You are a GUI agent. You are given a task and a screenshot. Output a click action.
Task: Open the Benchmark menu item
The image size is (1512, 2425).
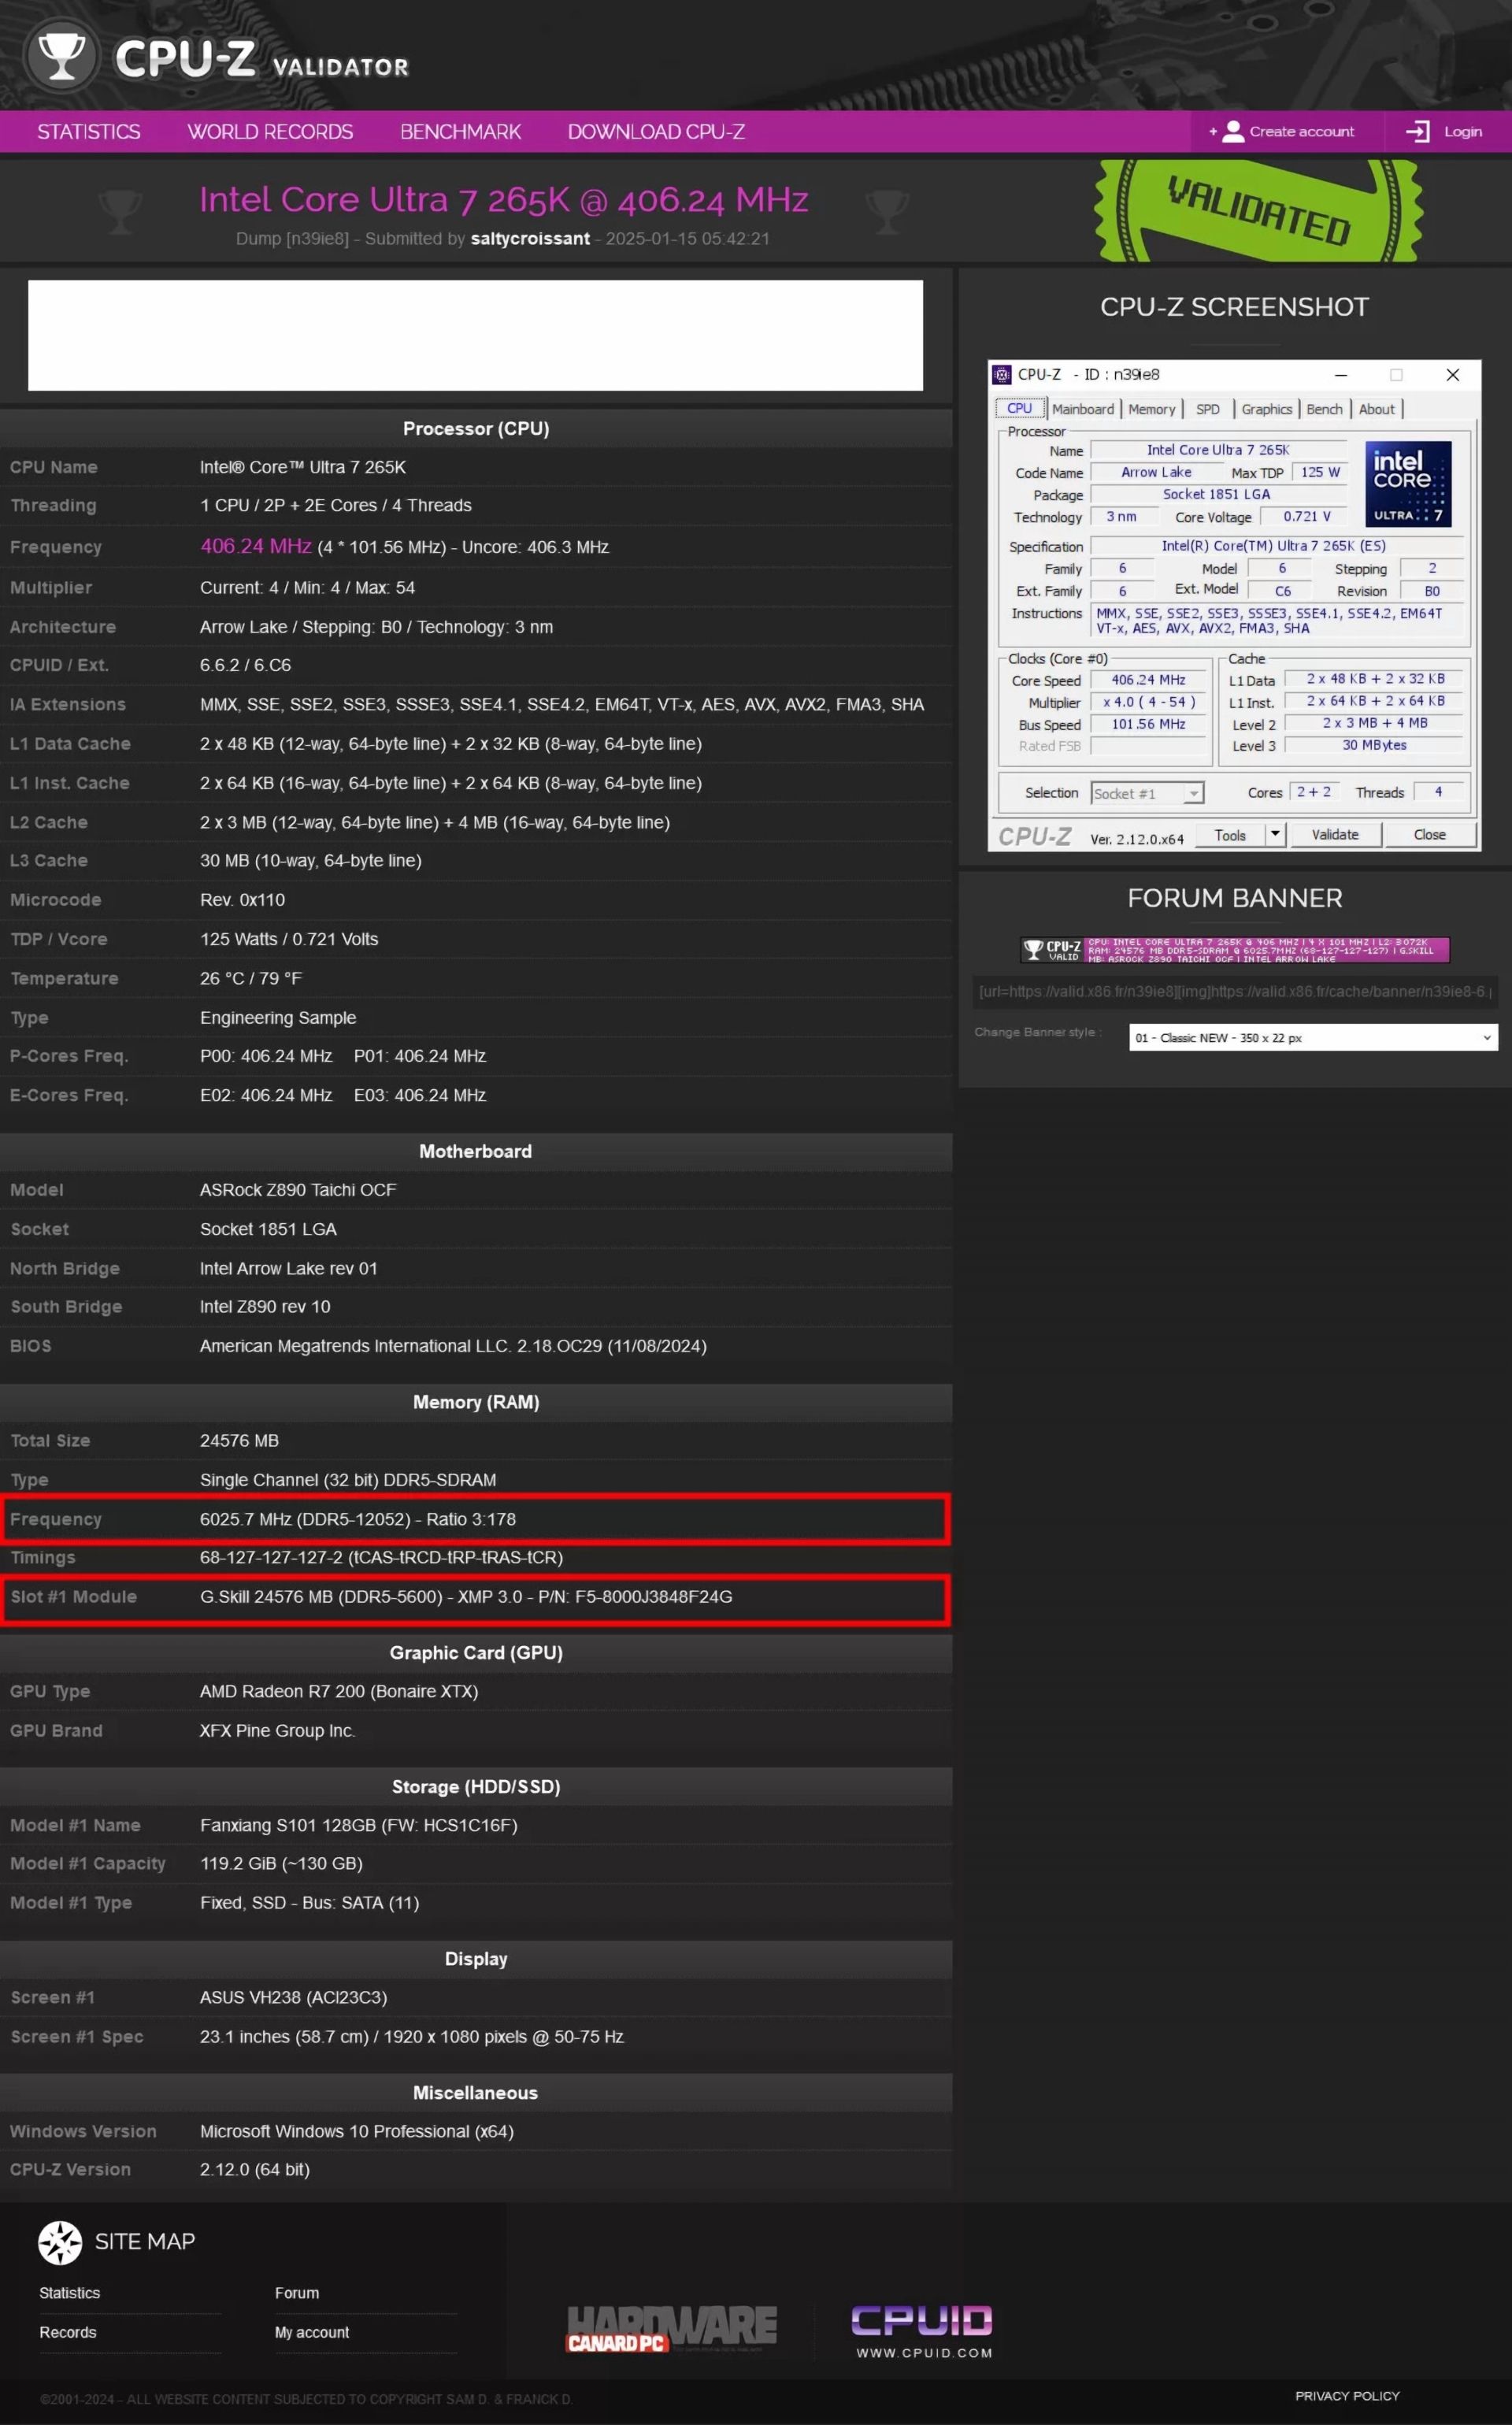tap(460, 131)
